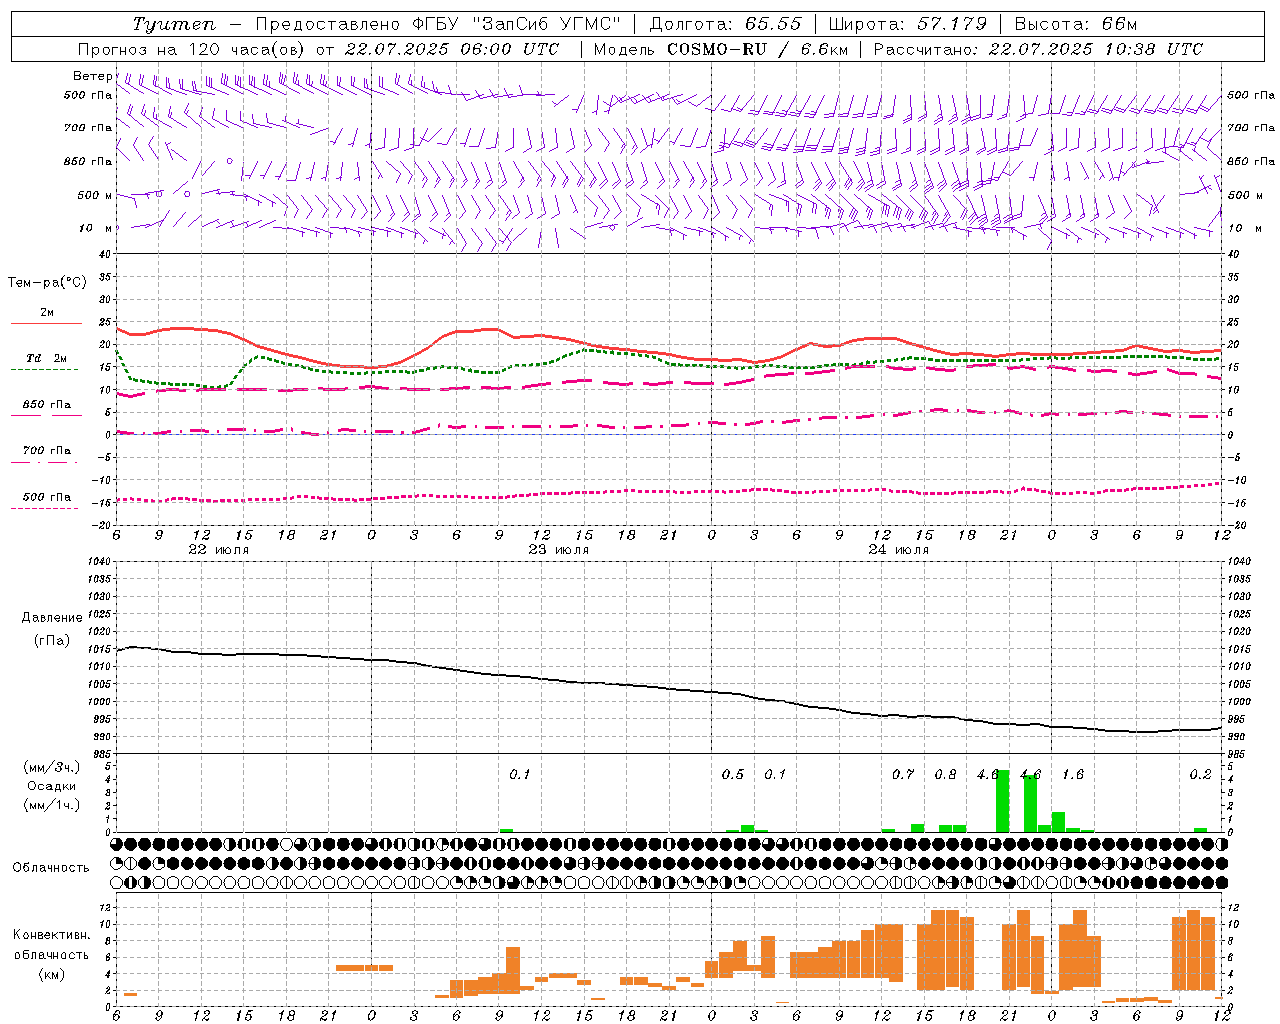Select the red 2м temperature legend line

pyautogui.click(x=46, y=323)
